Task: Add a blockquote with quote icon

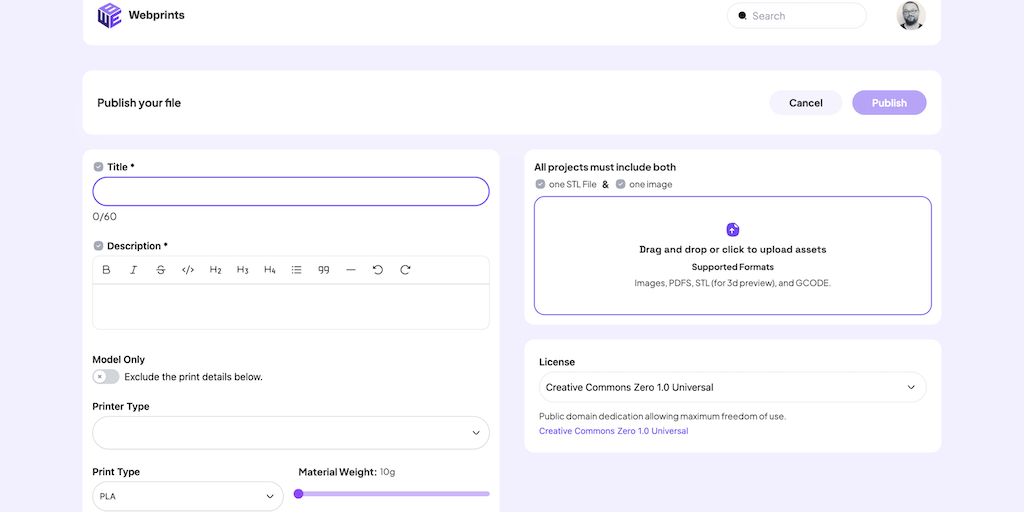Action: click(x=323, y=270)
